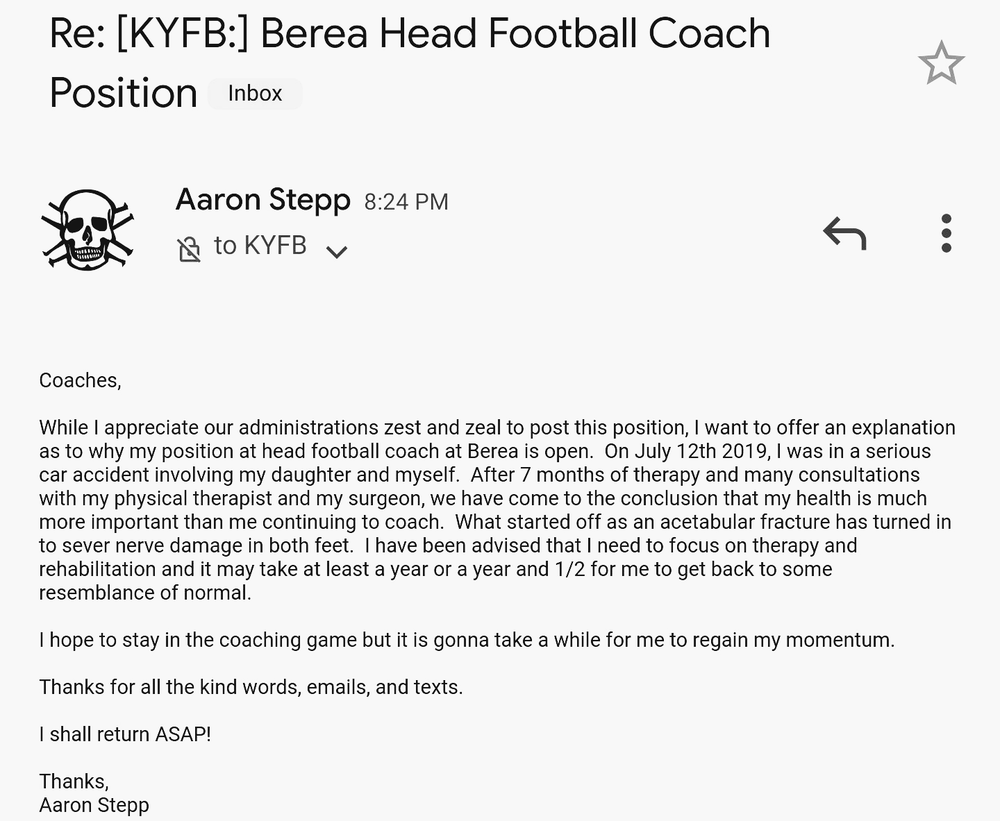Tap the closing 'Thanks,' line
Image resolution: width=1000 pixels, height=821 pixels.
coord(74,781)
